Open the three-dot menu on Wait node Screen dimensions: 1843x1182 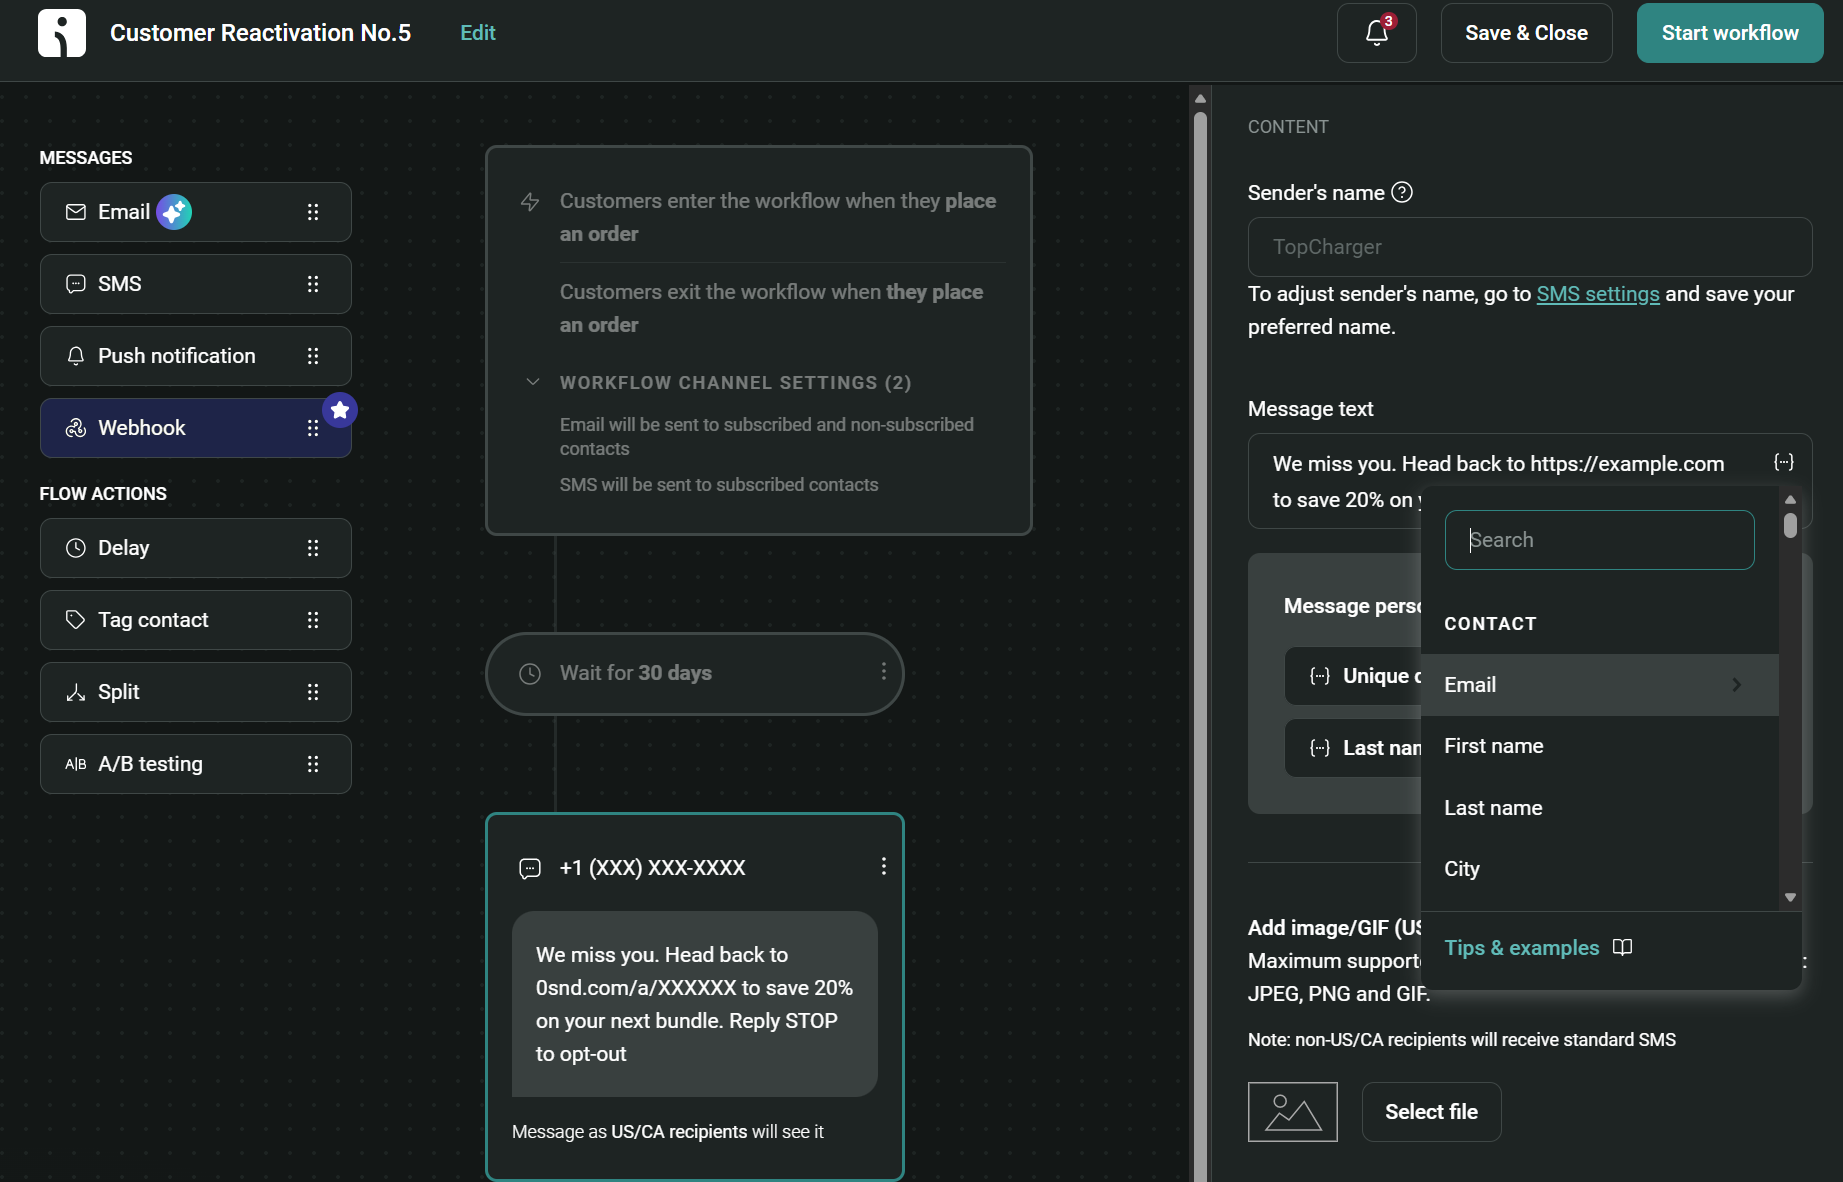click(884, 672)
